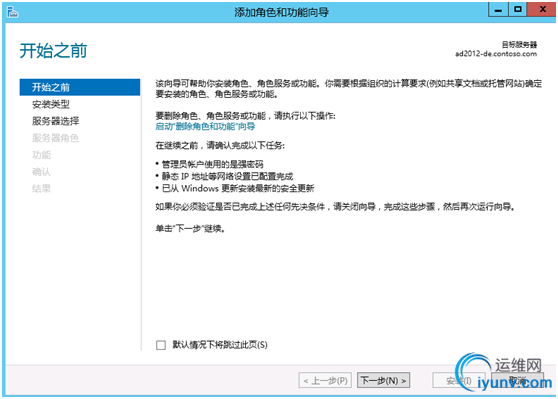The width and height of the screenshot is (558, 399).
Task: Select the 确认 step in sidebar
Action: point(42,172)
